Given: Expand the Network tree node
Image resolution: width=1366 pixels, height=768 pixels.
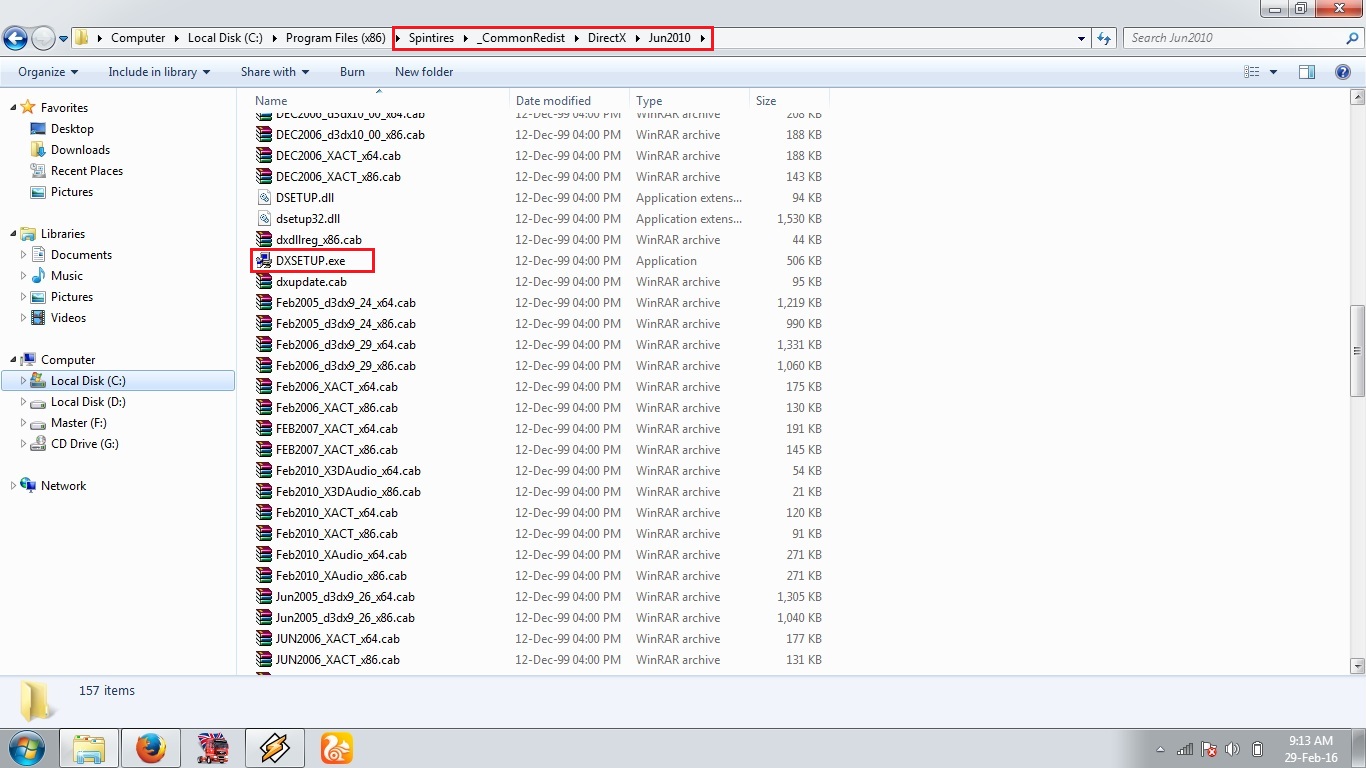Looking at the screenshot, I should click(12, 485).
